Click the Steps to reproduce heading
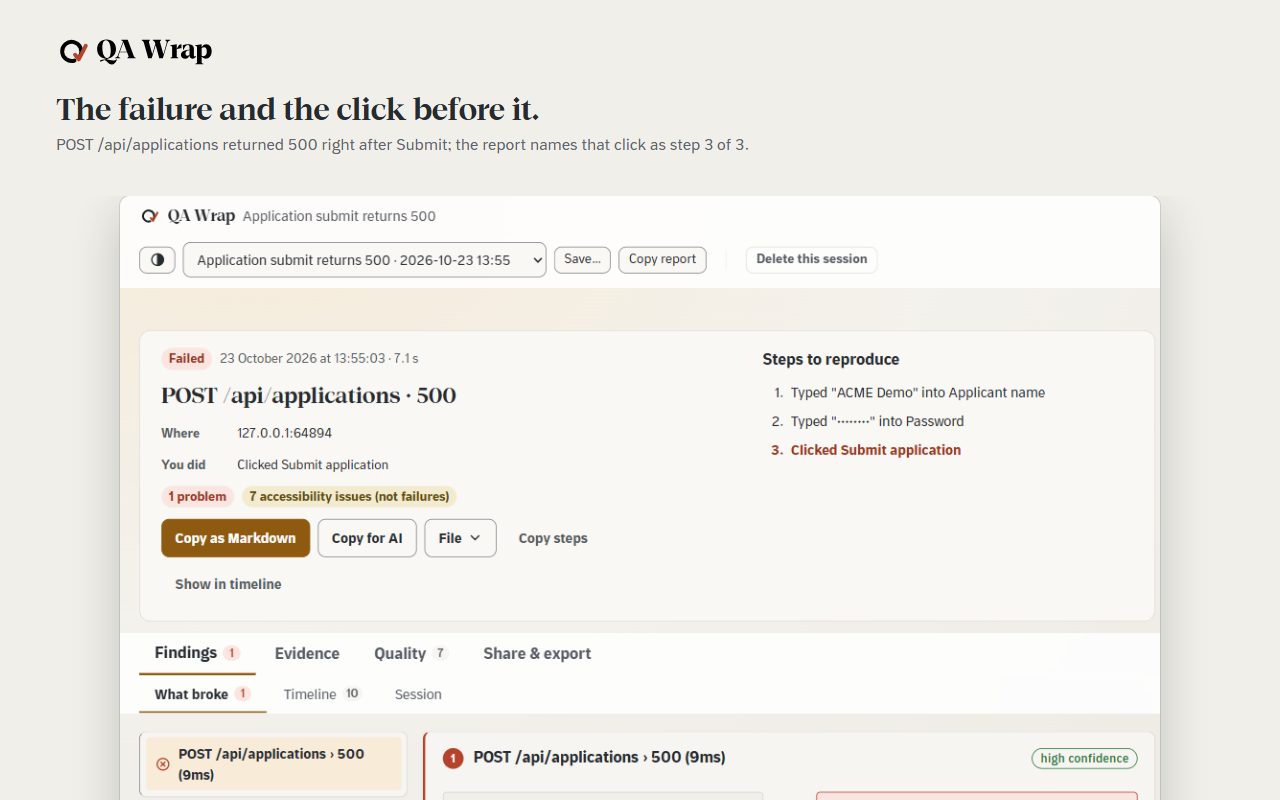The width and height of the screenshot is (1280, 800). [831, 359]
